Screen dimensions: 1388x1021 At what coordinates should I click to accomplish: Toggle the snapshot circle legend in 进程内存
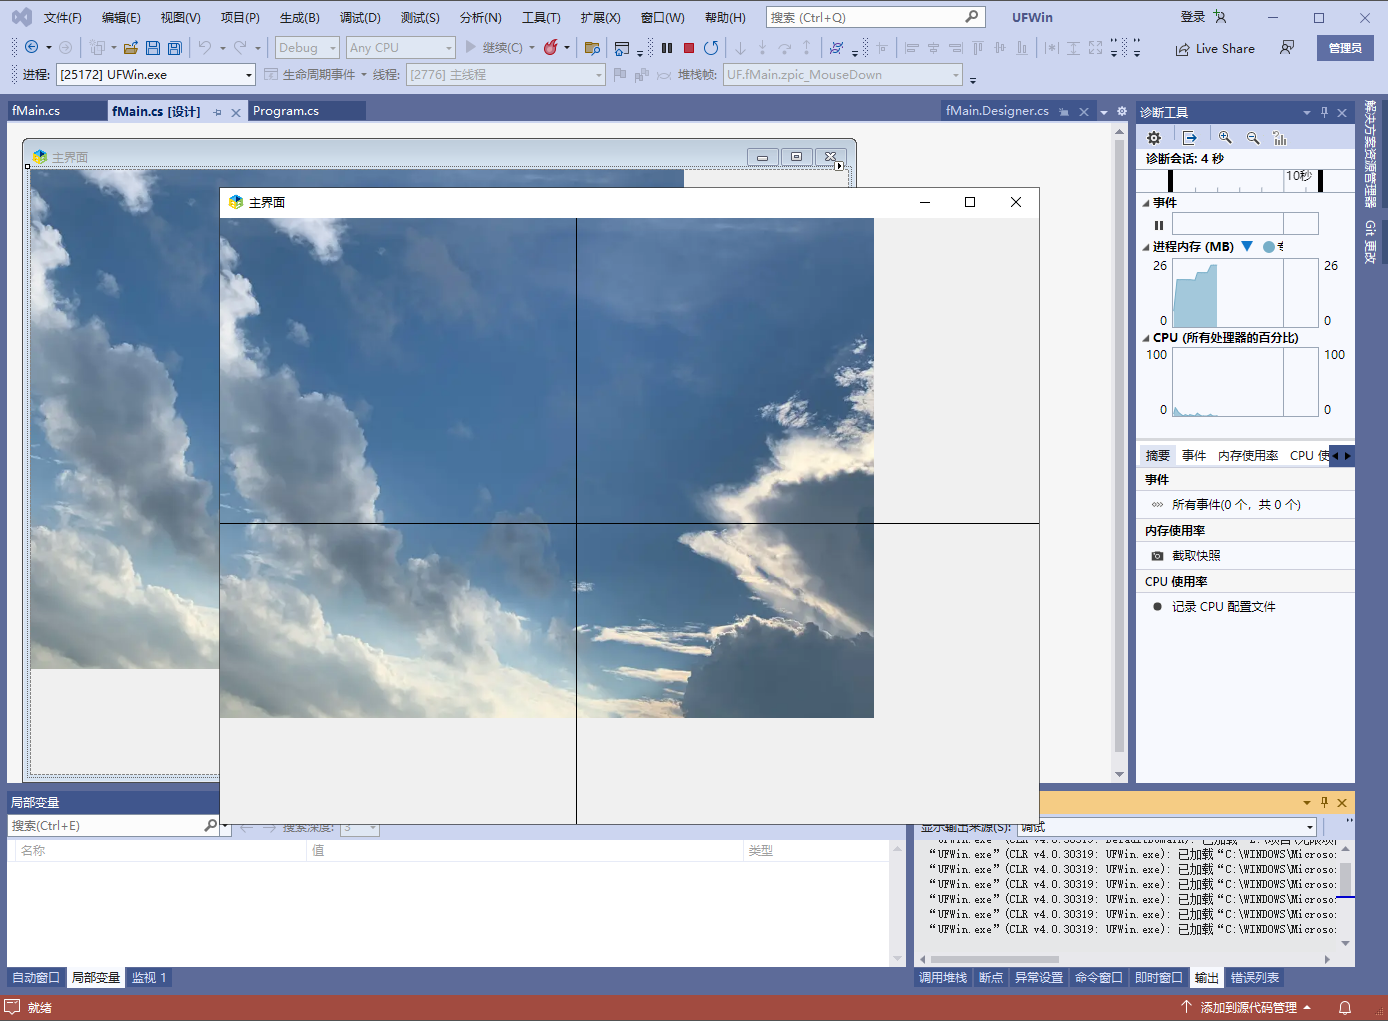click(x=1269, y=246)
